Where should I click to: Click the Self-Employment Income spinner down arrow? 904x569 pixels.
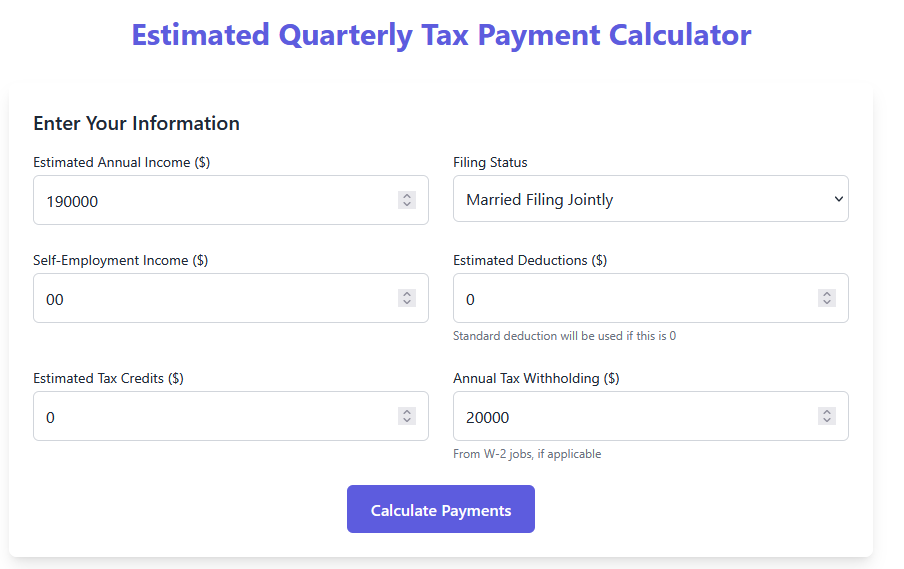[407, 303]
